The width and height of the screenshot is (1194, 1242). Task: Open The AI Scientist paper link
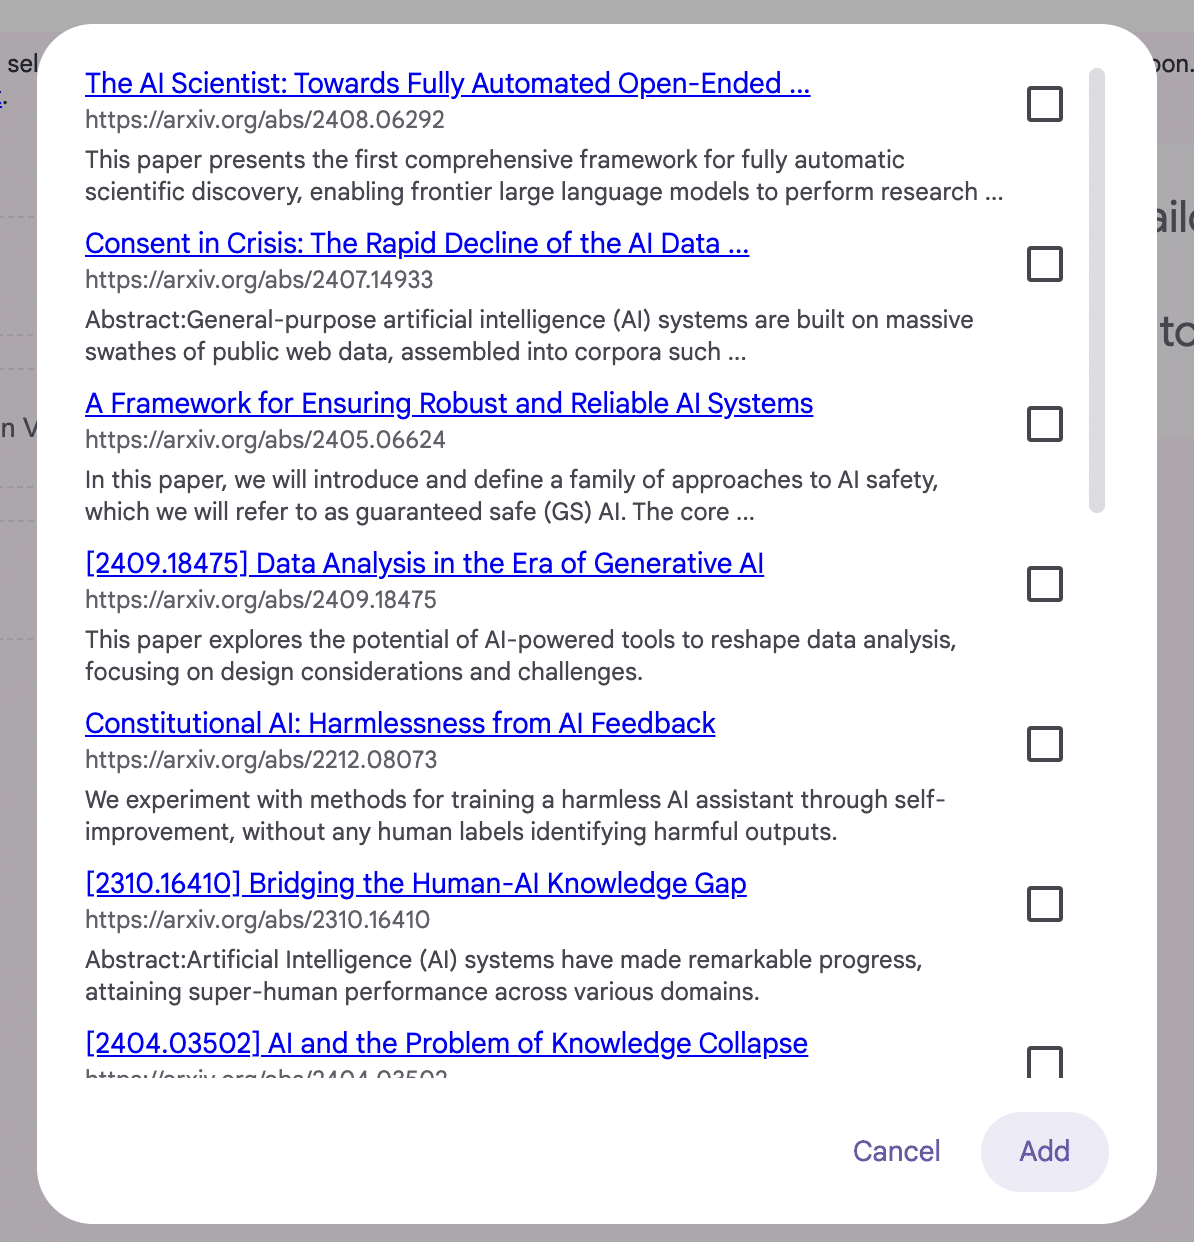447,83
